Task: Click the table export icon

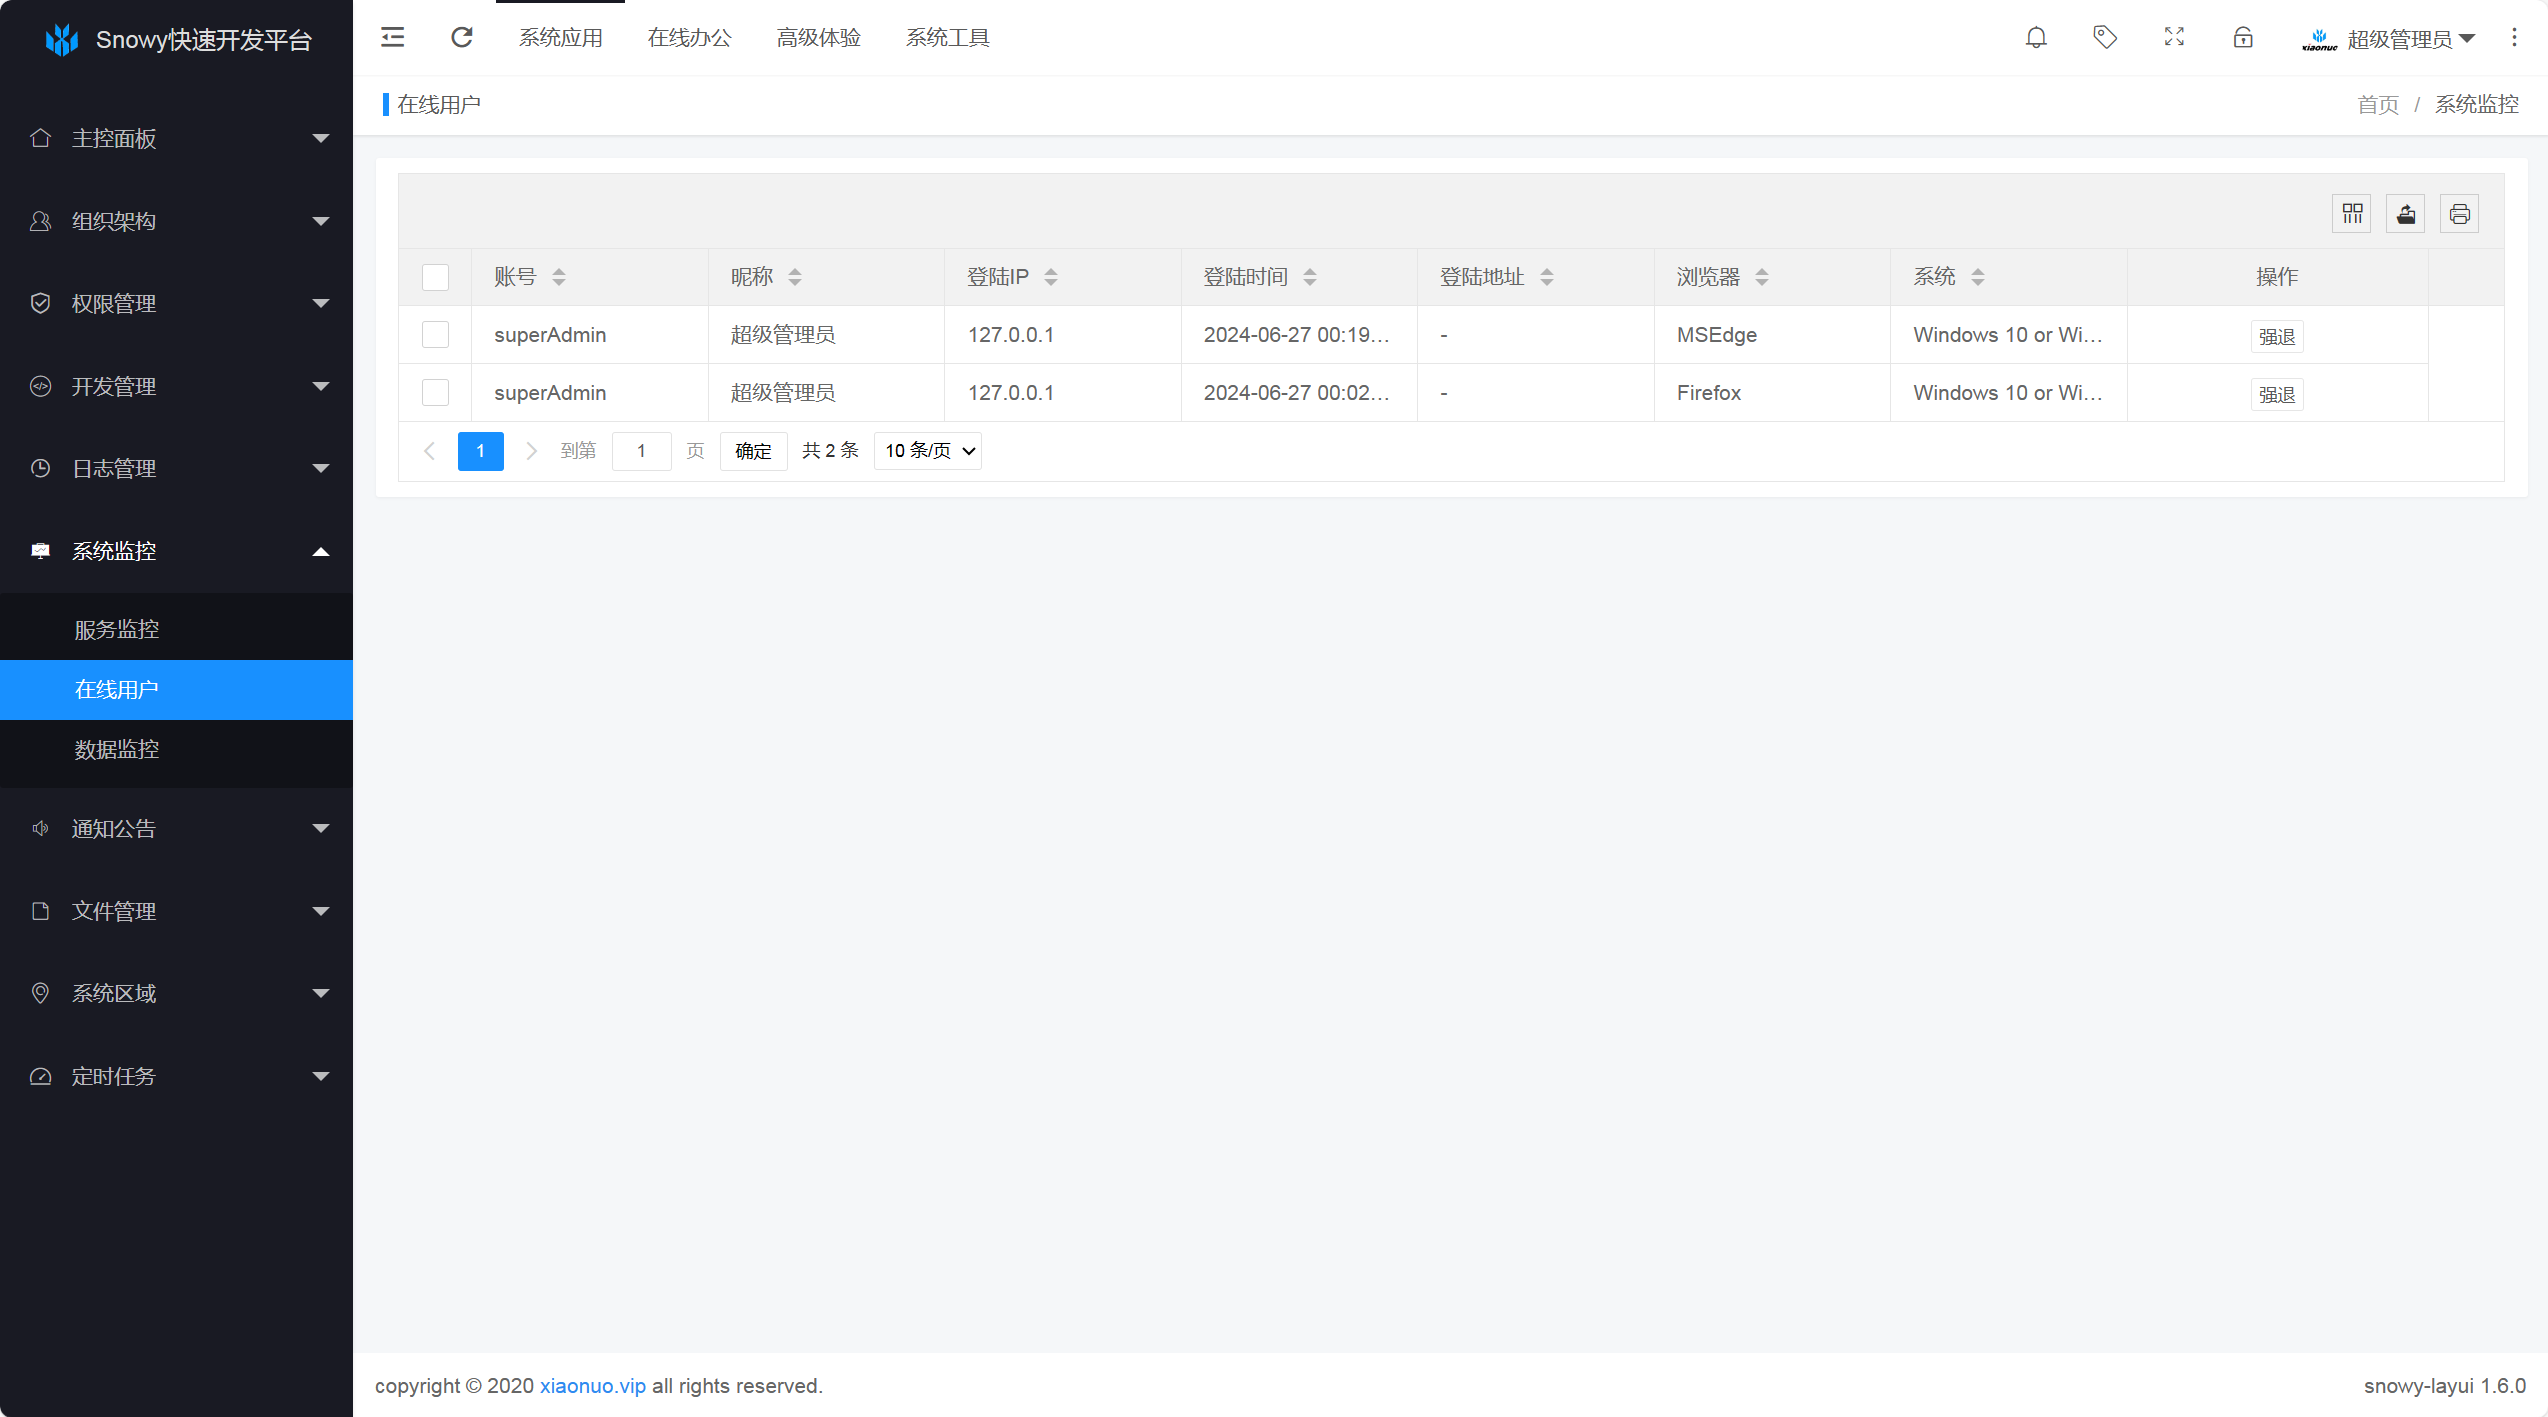Action: point(2406,214)
